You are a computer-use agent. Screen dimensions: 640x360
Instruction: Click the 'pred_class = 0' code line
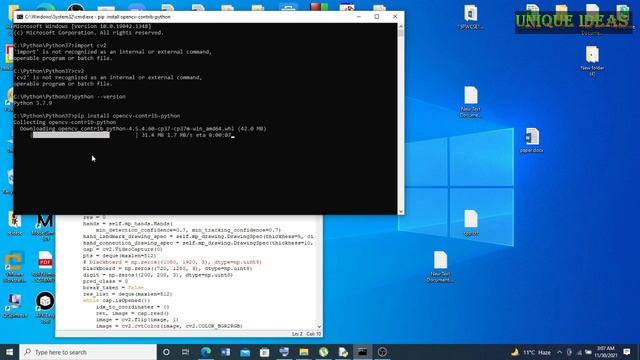point(105,281)
